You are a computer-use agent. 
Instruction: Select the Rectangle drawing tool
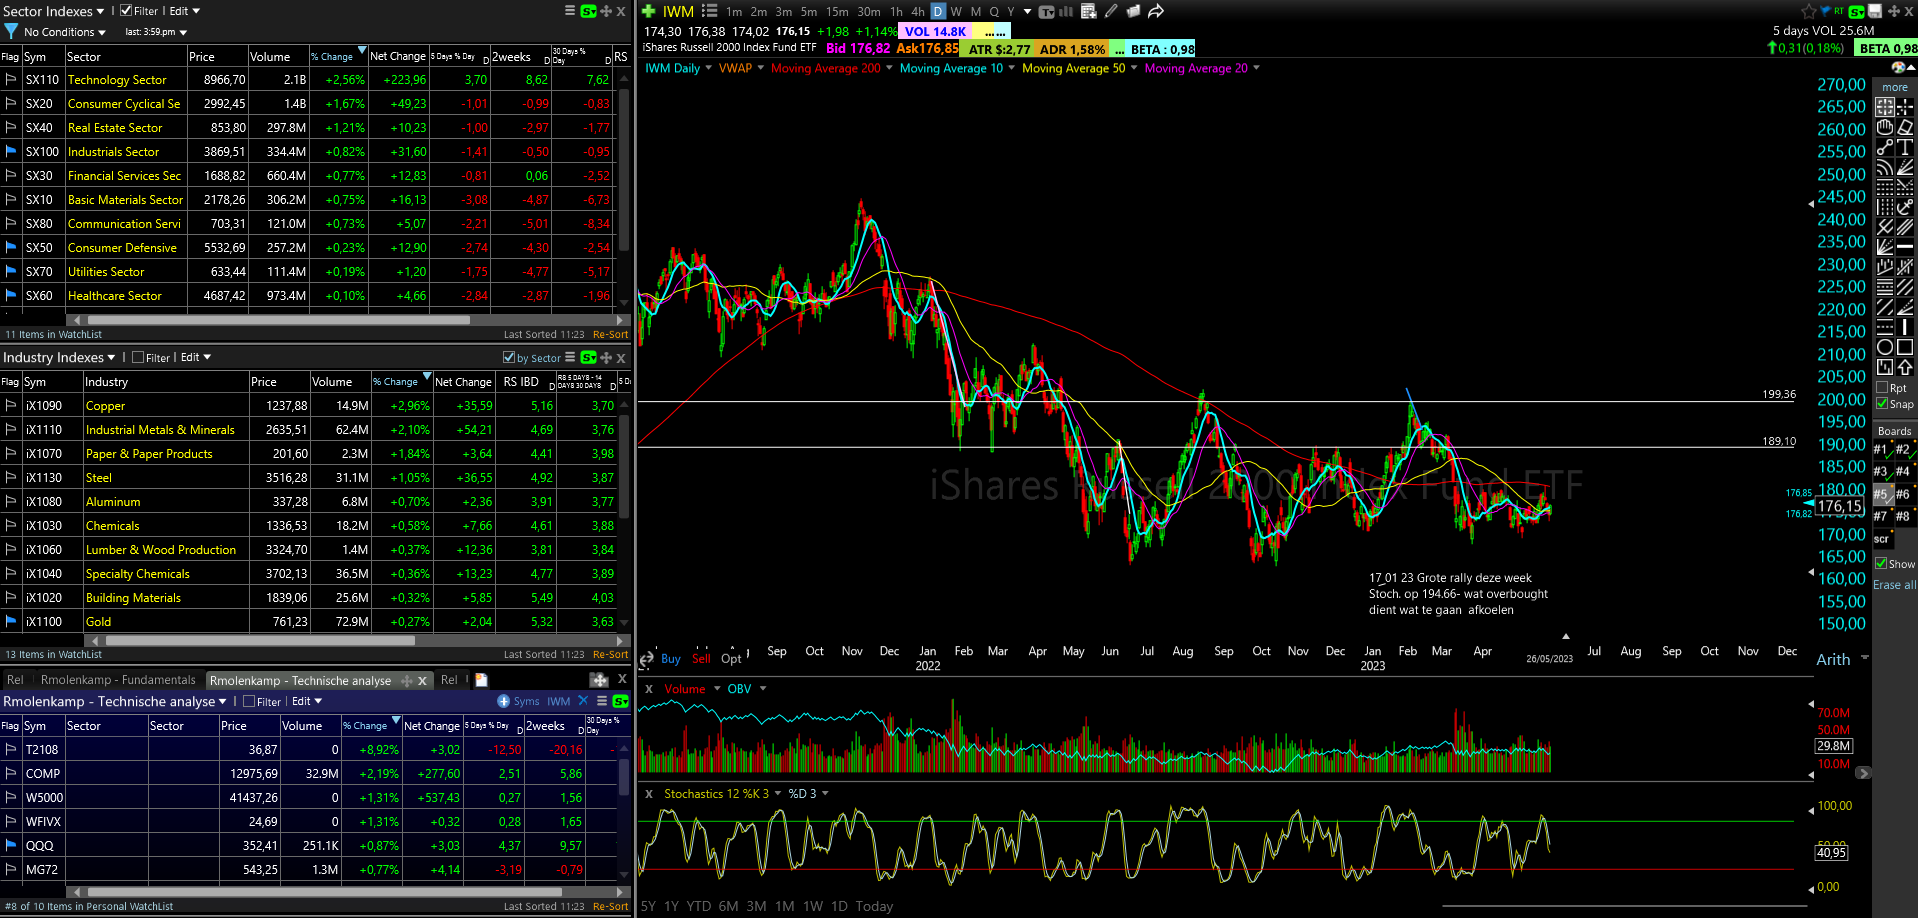pos(1905,347)
